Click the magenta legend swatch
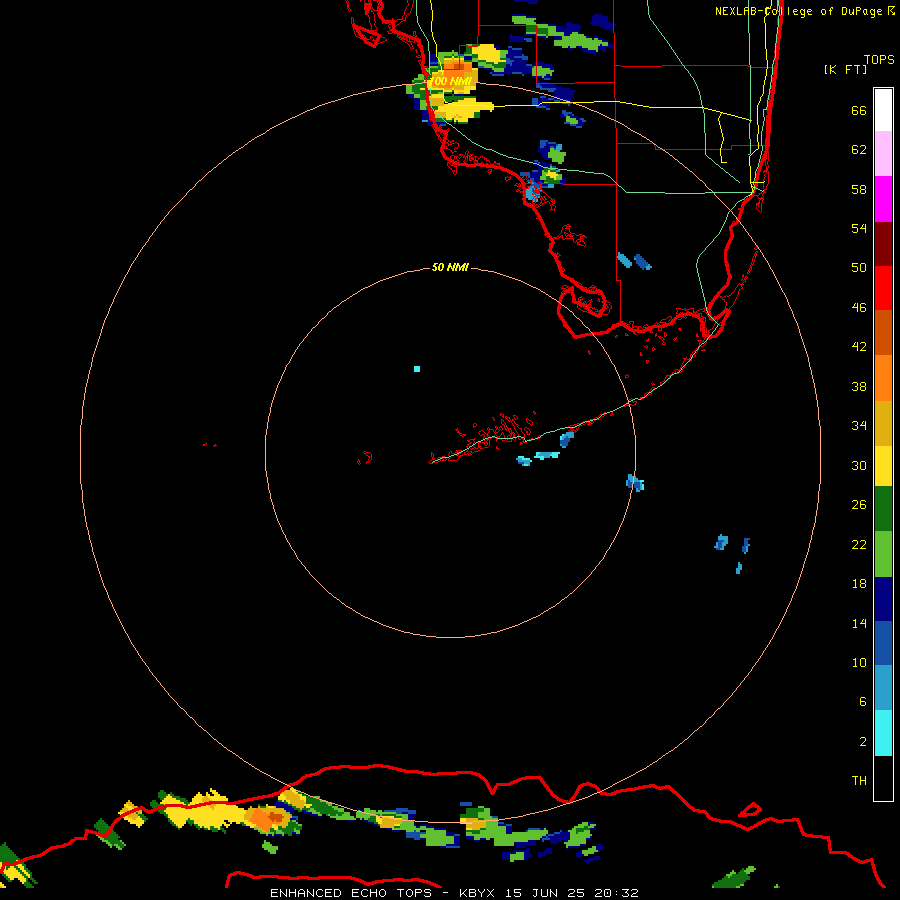Image resolution: width=900 pixels, height=900 pixels. (x=883, y=199)
